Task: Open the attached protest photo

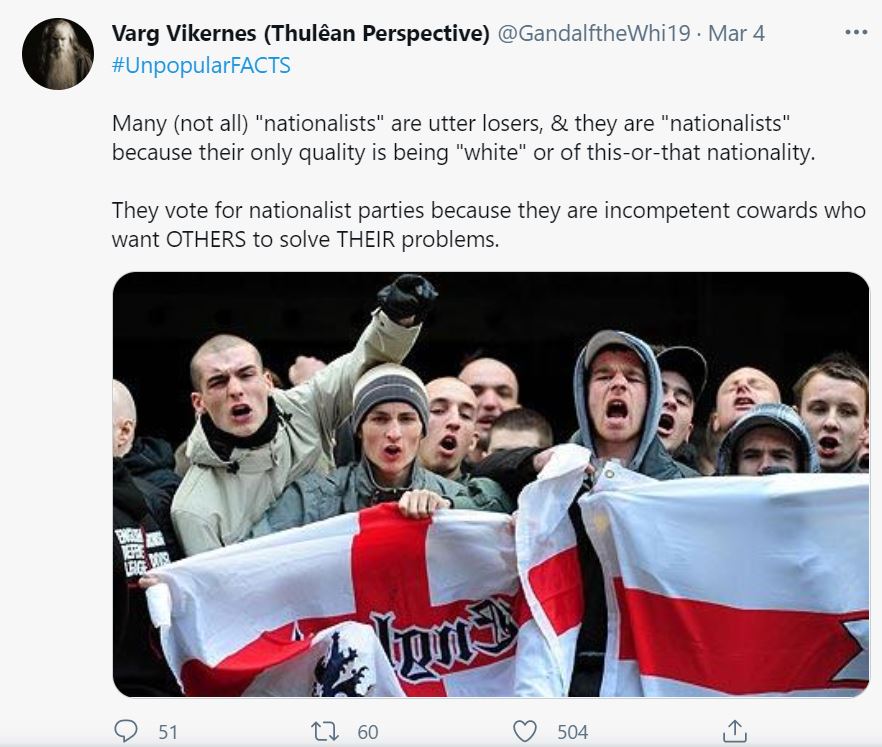Action: pos(491,484)
